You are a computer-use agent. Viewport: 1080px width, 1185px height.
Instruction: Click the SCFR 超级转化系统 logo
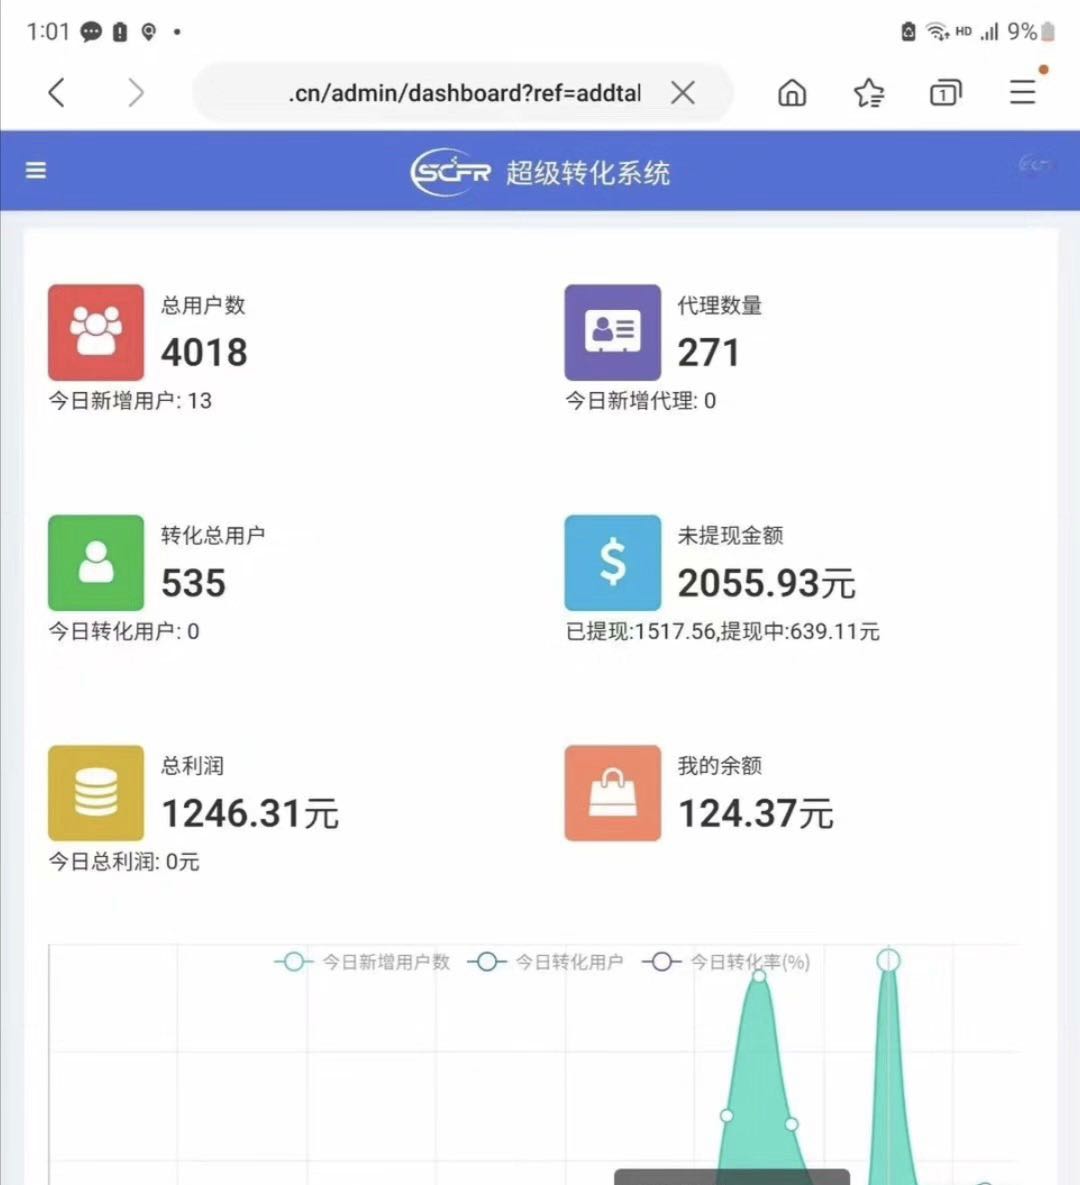pyautogui.click(x=540, y=172)
